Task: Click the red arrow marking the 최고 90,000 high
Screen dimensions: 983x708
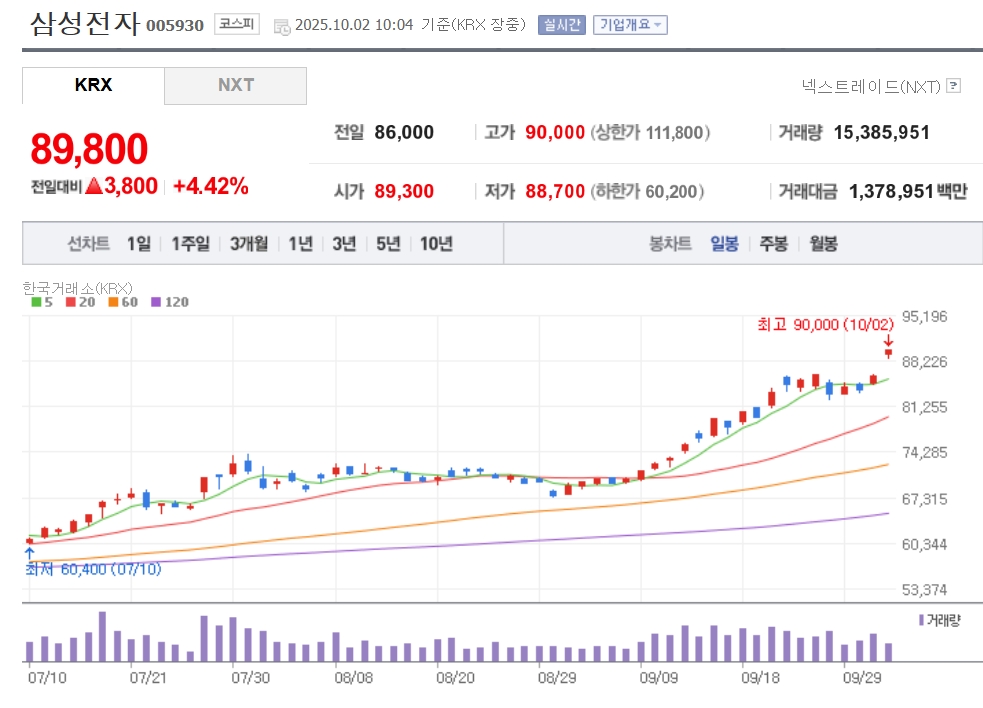Action: (887, 341)
